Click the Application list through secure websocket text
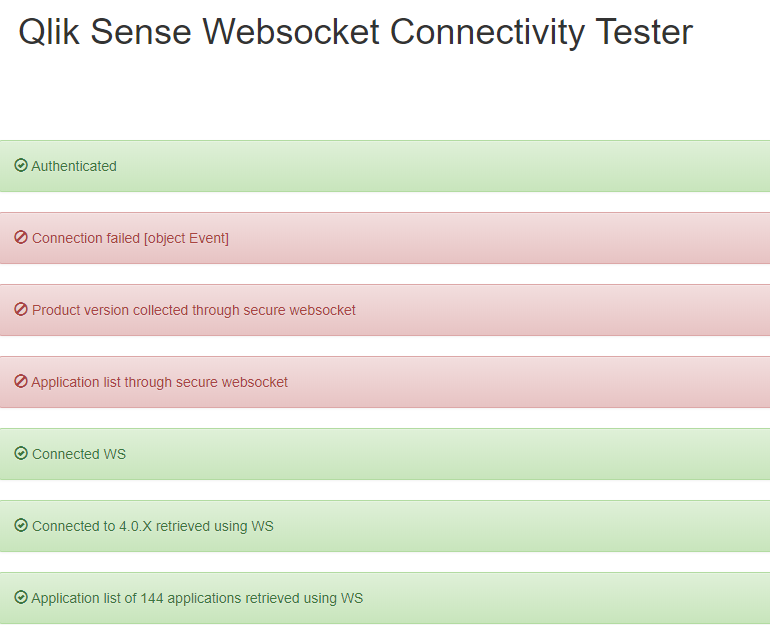770x625 pixels. tap(160, 382)
